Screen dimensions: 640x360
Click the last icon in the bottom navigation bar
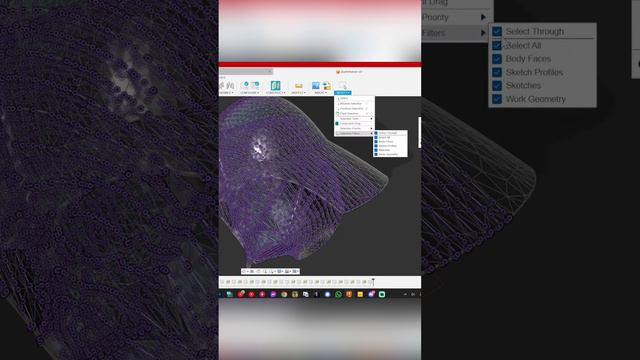click(x=295, y=271)
